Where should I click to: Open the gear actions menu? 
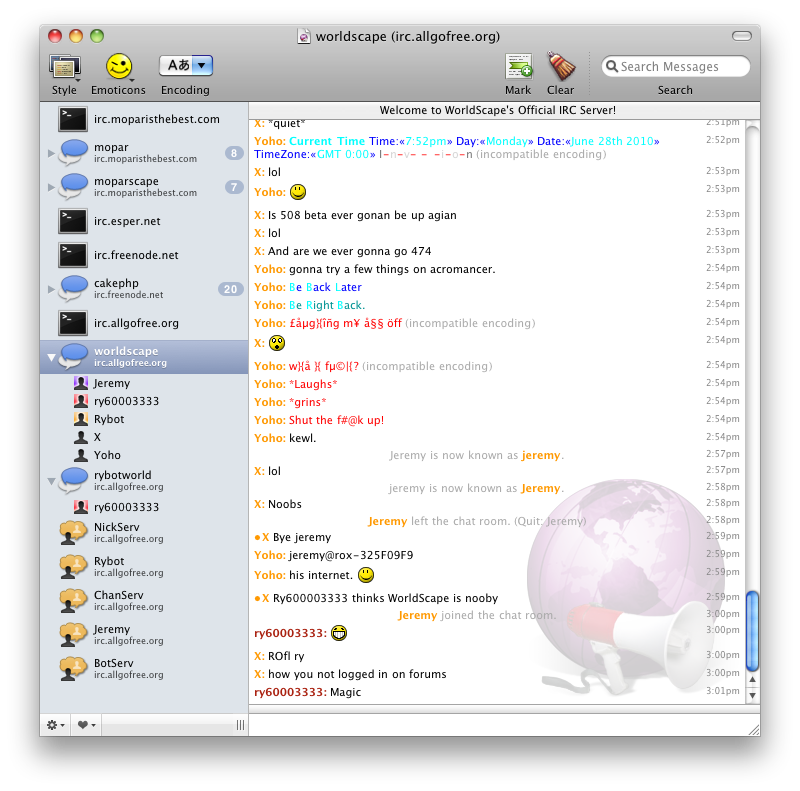coord(55,725)
